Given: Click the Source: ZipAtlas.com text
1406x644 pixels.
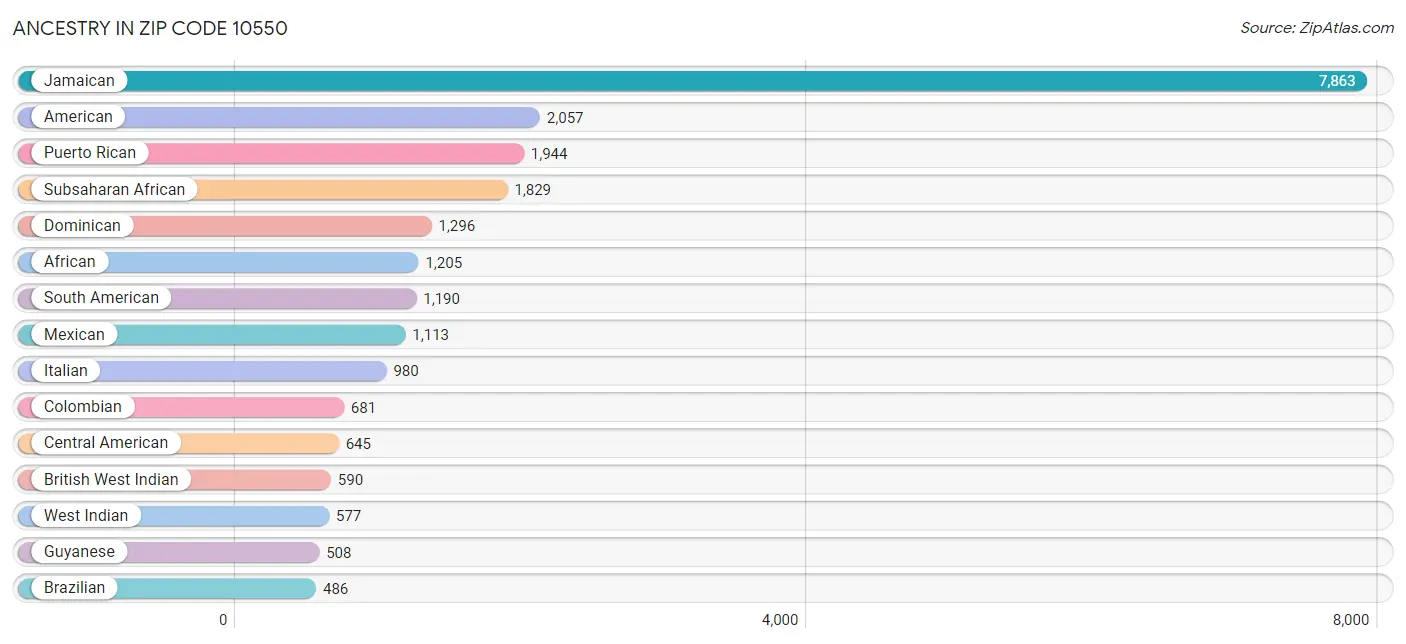Looking at the screenshot, I should coord(1316,28).
